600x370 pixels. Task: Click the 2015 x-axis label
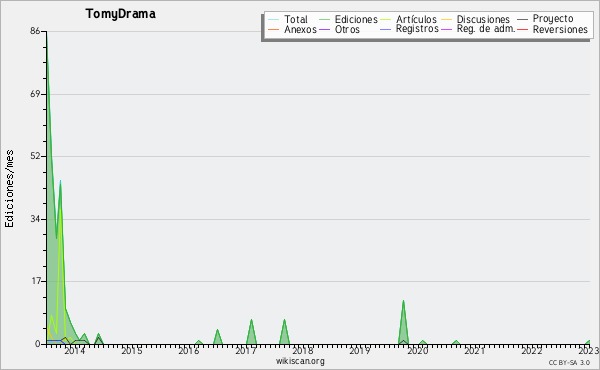click(132, 351)
